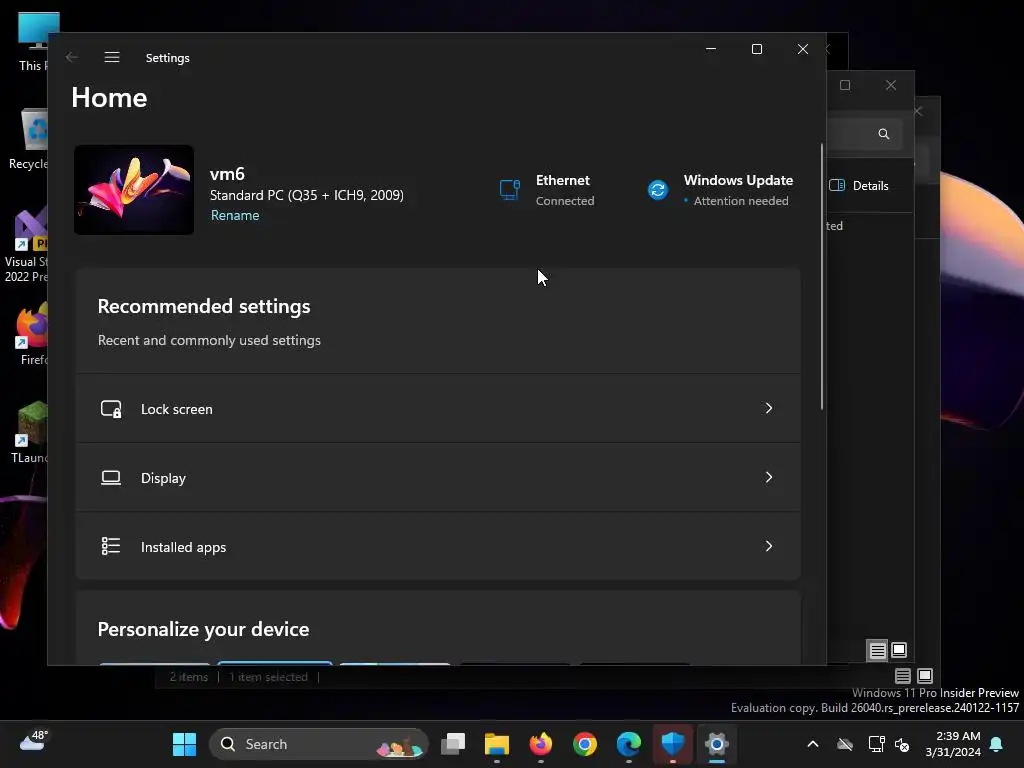Screen dimensions: 1024x768
Task: Open Display settings row
Action: tap(438, 478)
